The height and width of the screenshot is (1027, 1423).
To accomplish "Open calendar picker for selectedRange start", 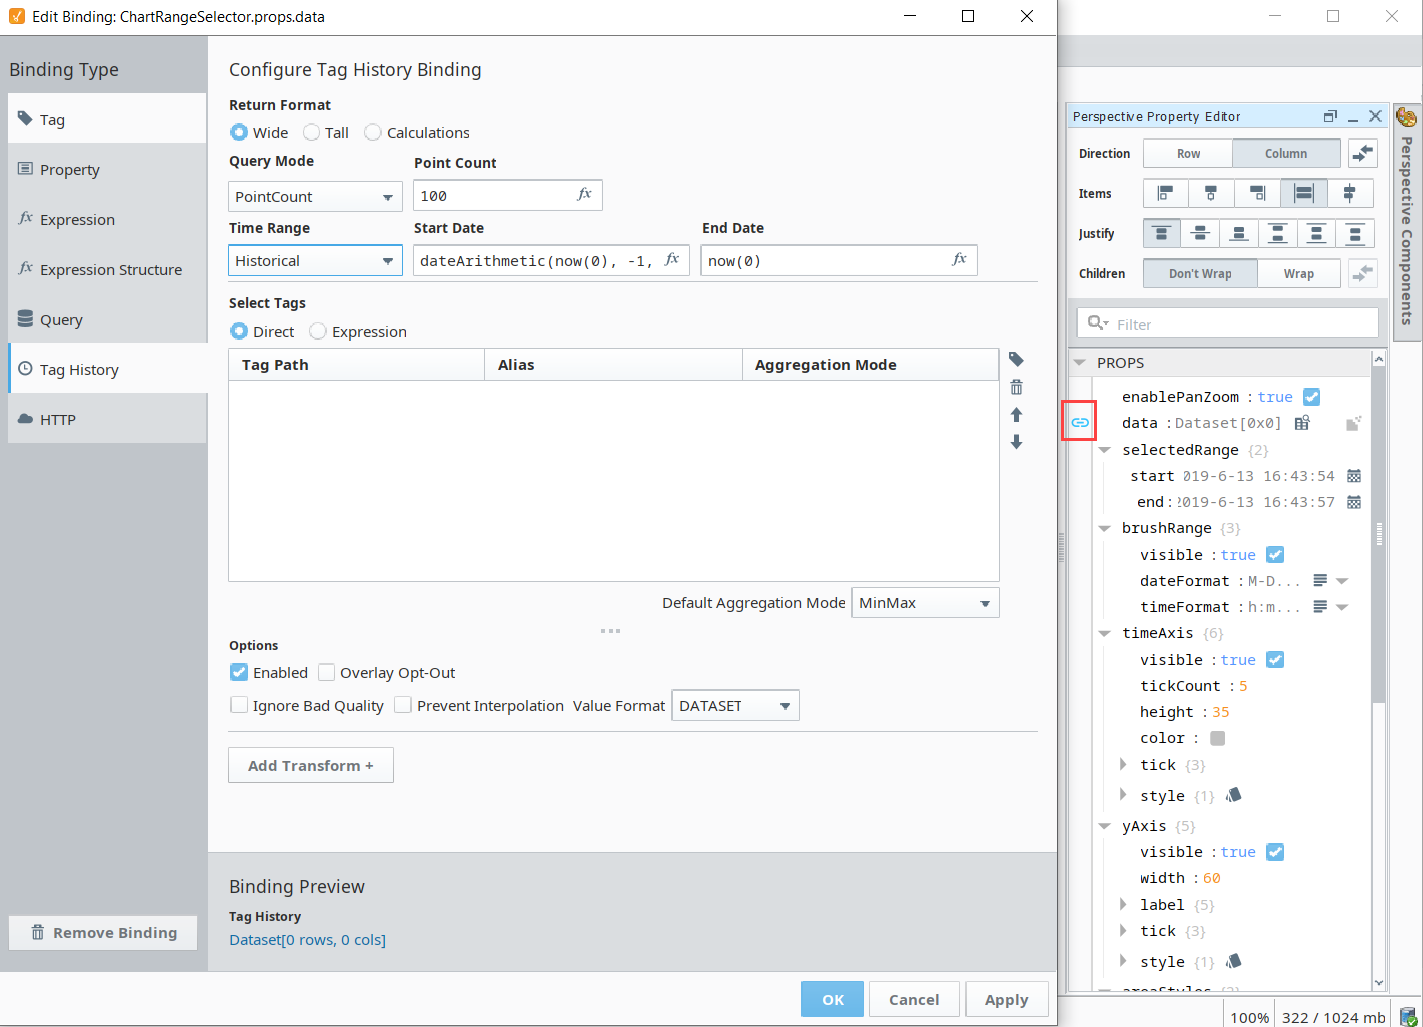I will tap(1354, 476).
